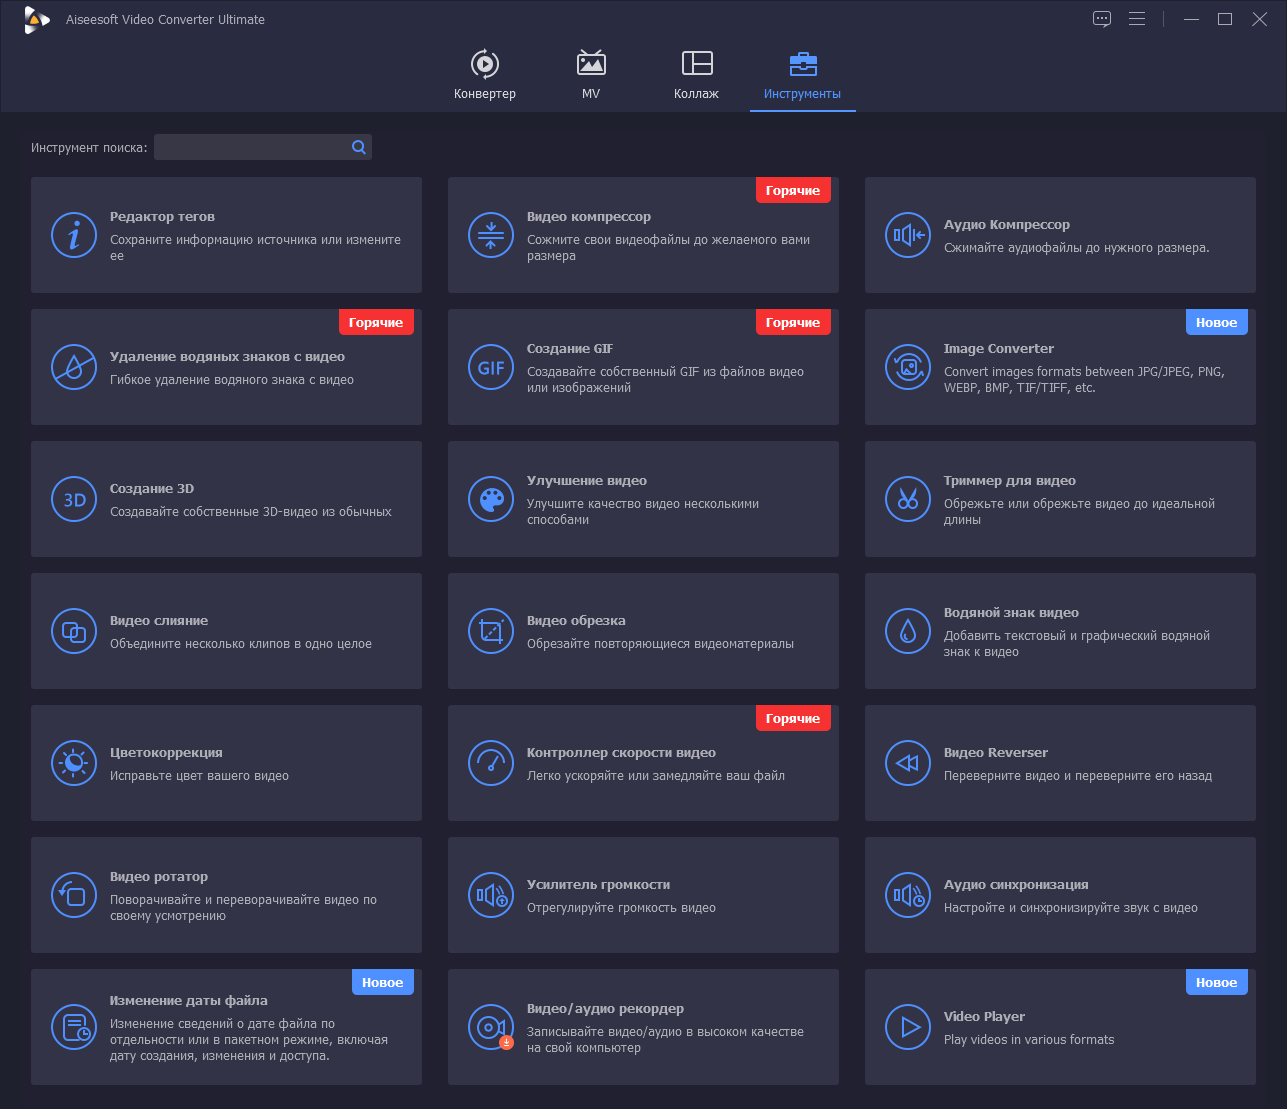Image resolution: width=1287 pixels, height=1109 pixels.
Task: Open the Контроллер скорости видео gauge icon
Action: 491,763
